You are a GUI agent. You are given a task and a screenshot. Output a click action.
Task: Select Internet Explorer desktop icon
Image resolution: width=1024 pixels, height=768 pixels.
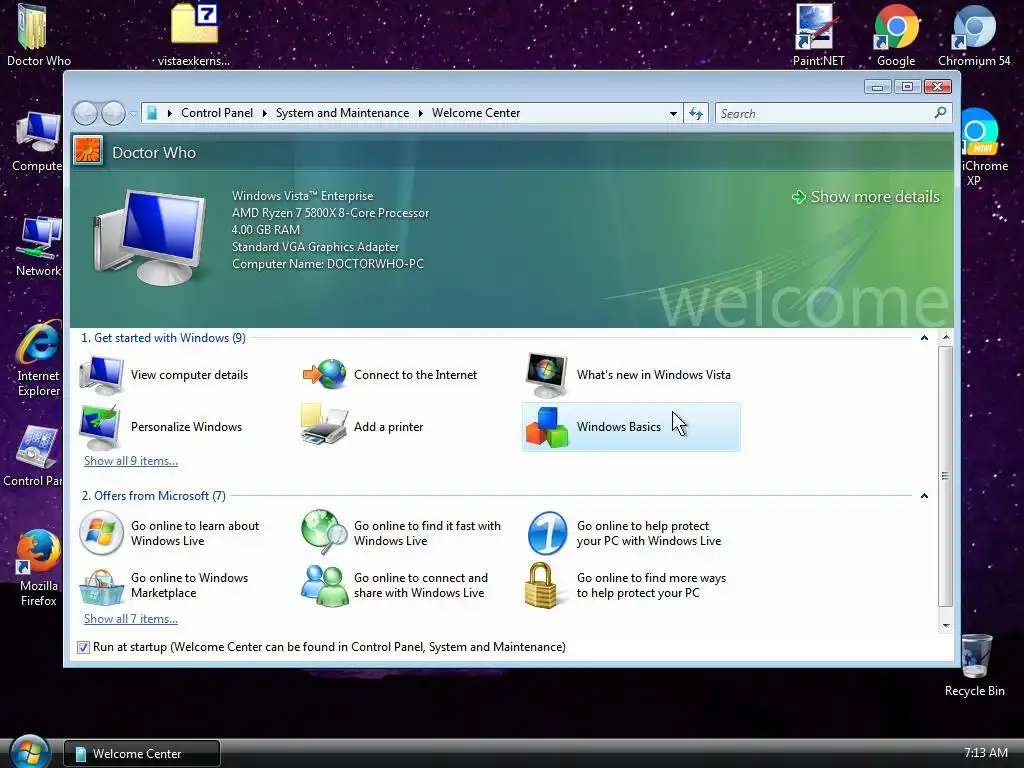(38, 359)
